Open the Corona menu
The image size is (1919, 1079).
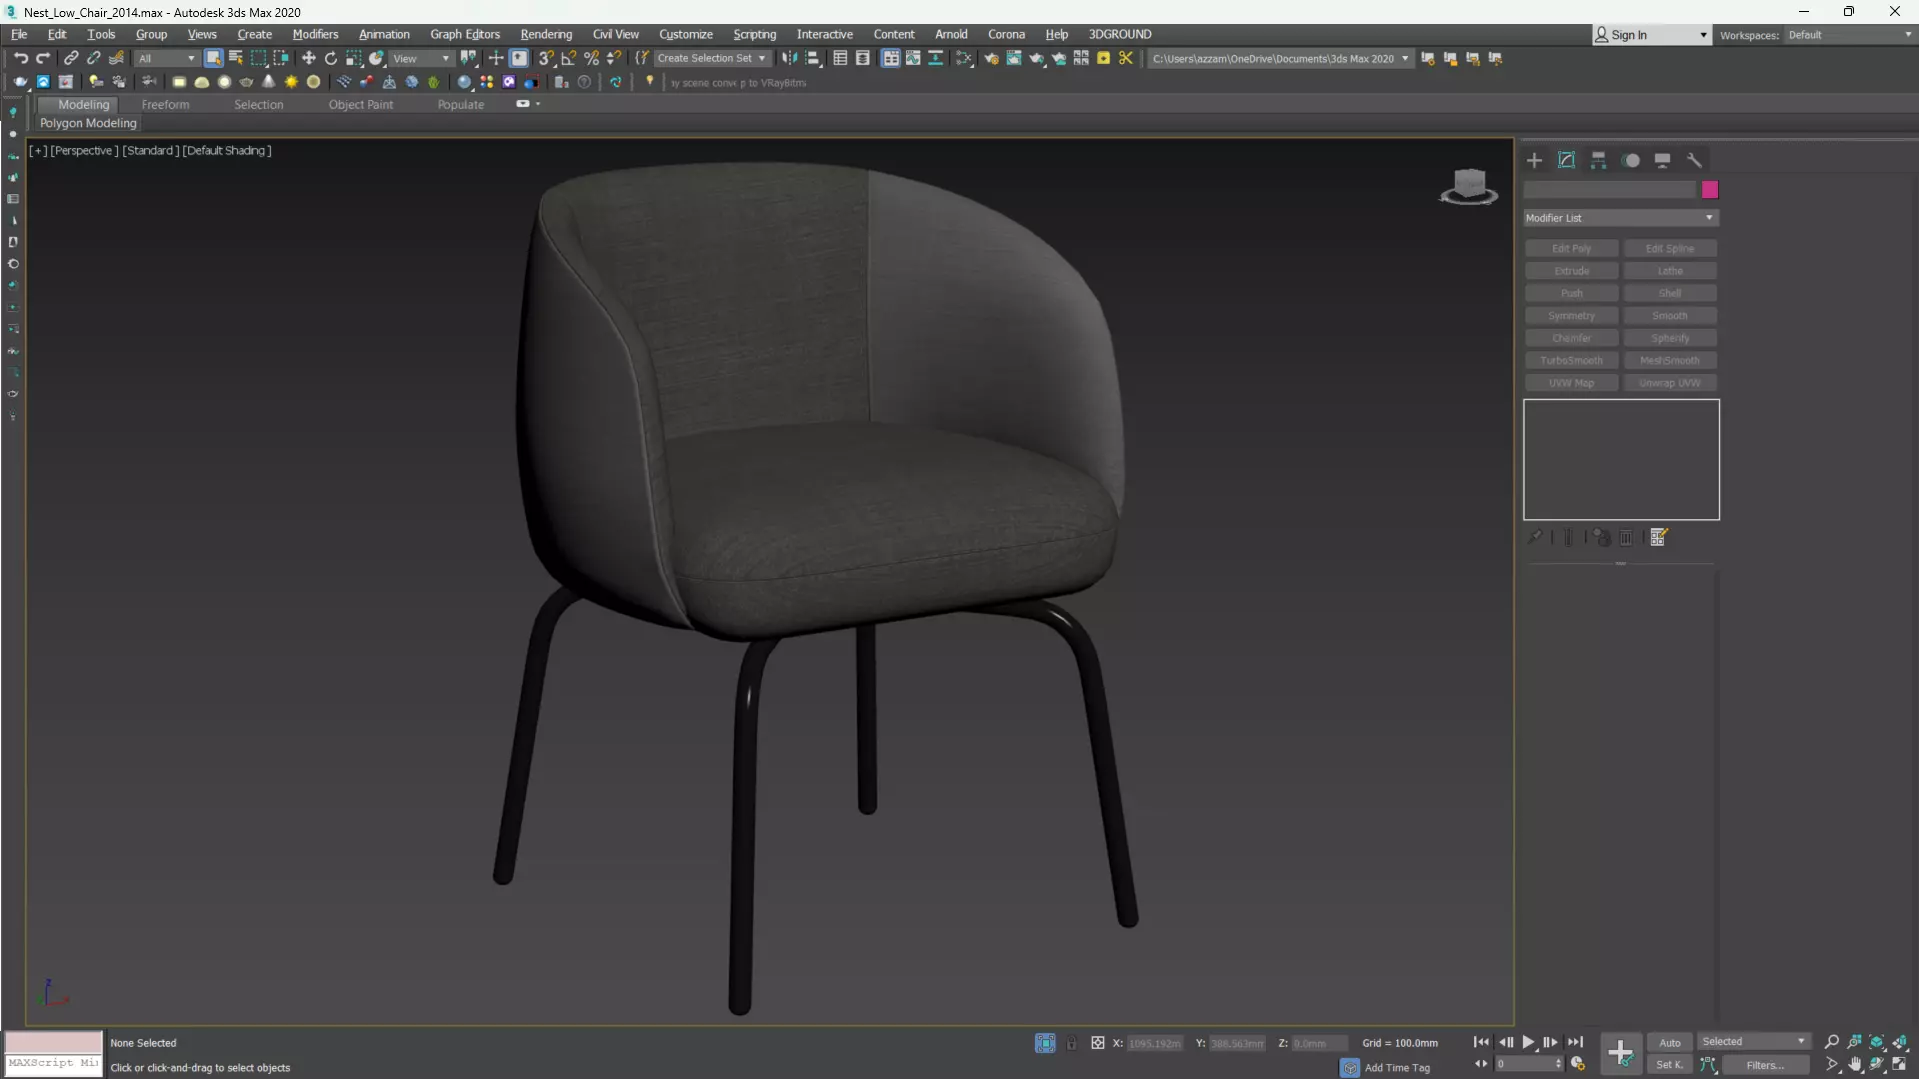1006,34
